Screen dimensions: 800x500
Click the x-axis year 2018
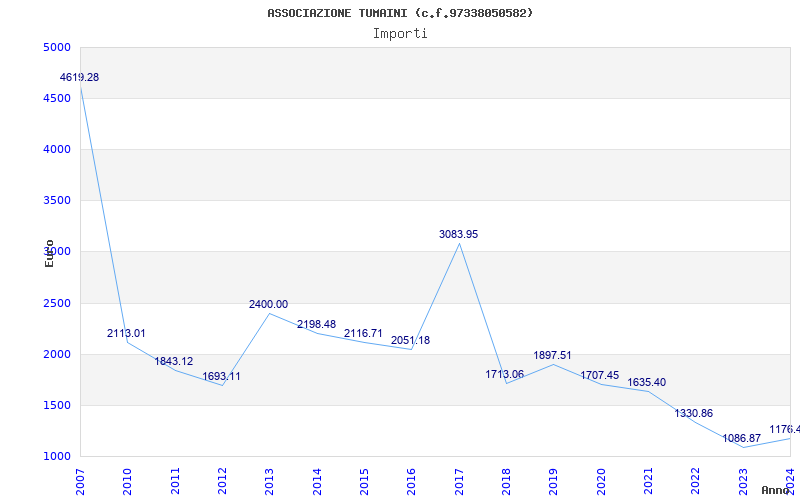pyautogui.click(x=506, y=482)
